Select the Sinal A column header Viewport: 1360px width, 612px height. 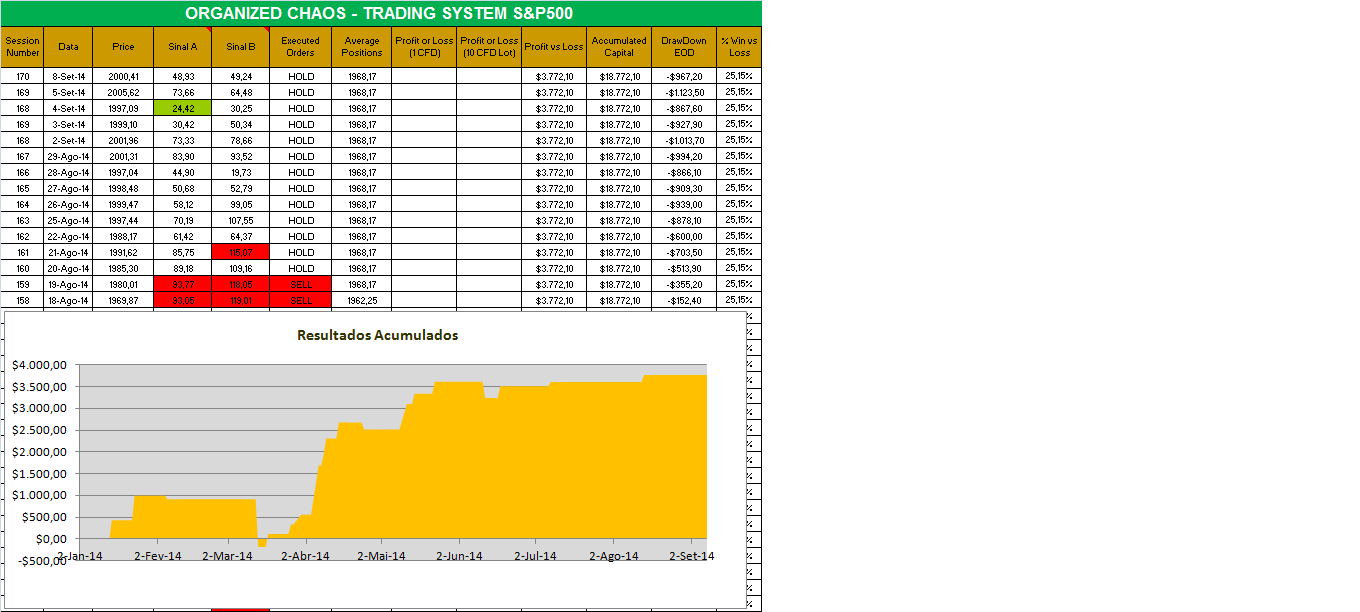coord(183,47)
